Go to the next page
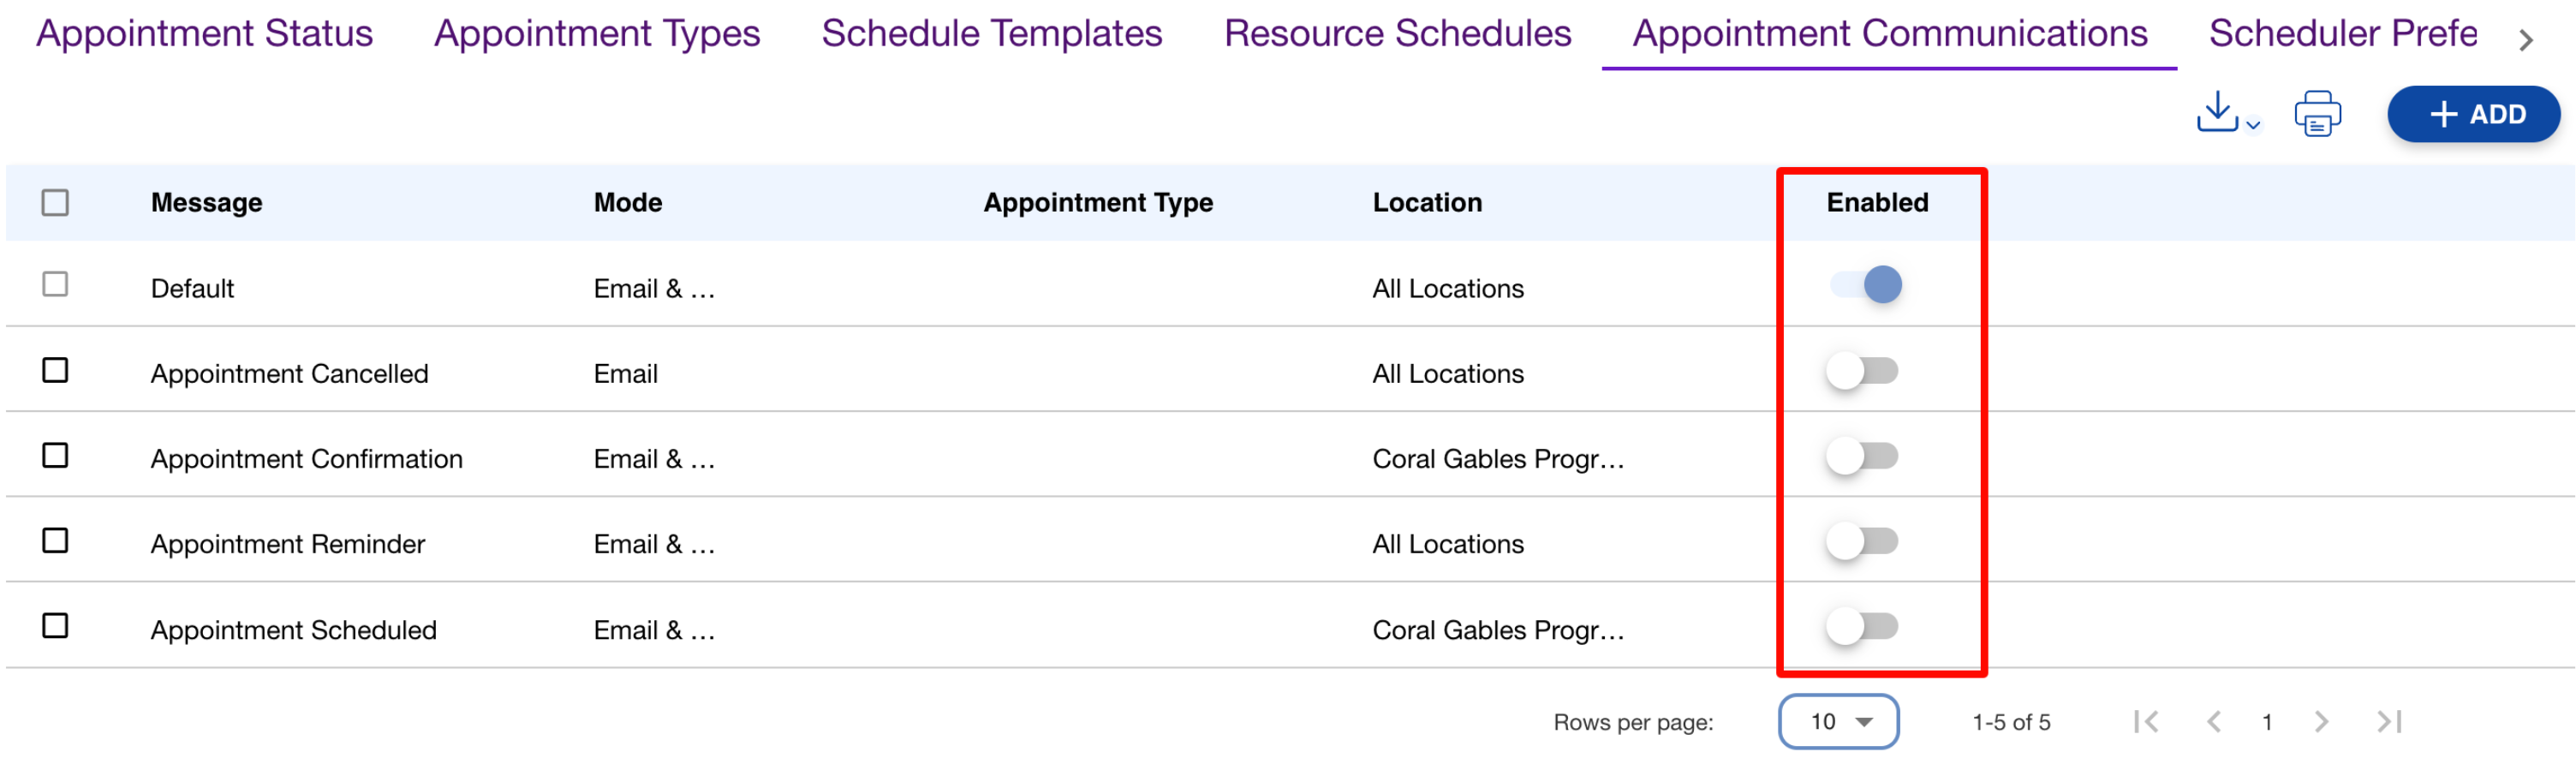 pos(2321,721)
